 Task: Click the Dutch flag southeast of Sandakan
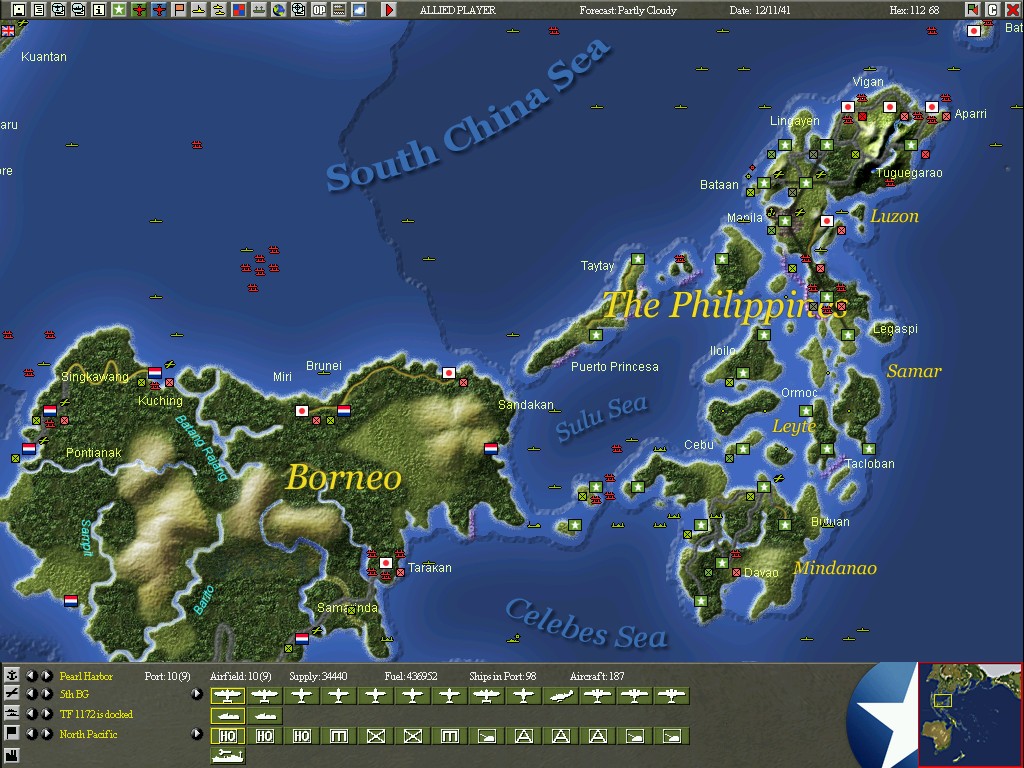pyautogui.click(x=491, y=449)
